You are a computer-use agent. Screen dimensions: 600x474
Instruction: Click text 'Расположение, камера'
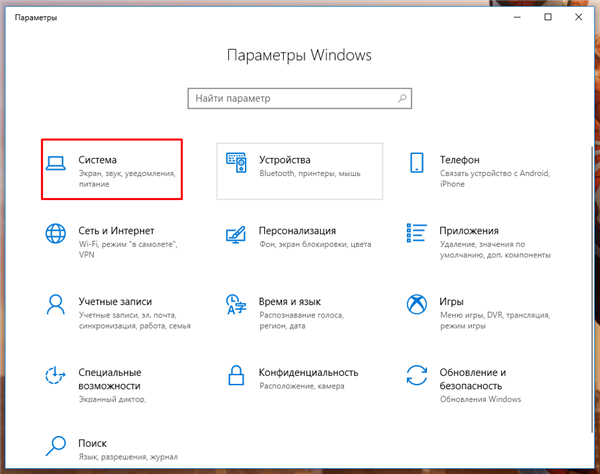click(302, 386)
